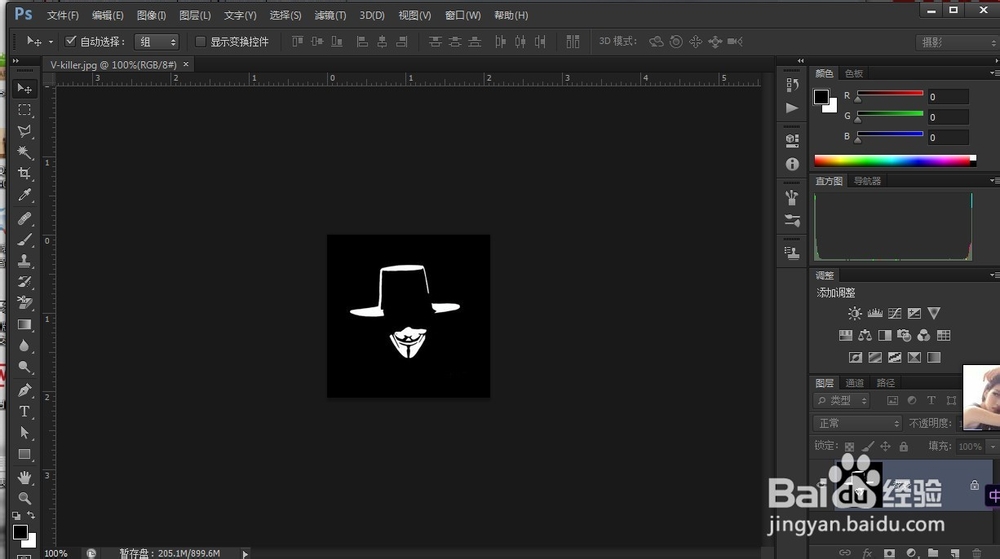Open the 组 auto-select dropdown
Viewport: 1000px width, 559px height.
(156, 41)
